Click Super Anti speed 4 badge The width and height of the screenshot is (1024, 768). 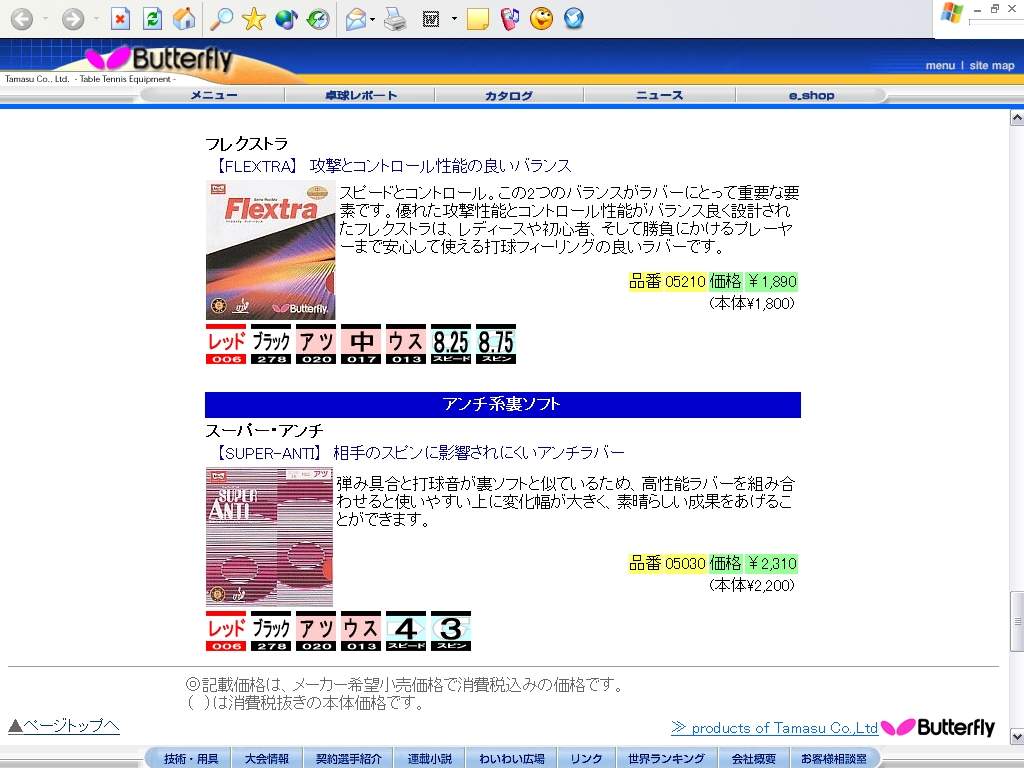tap(406, 631)
